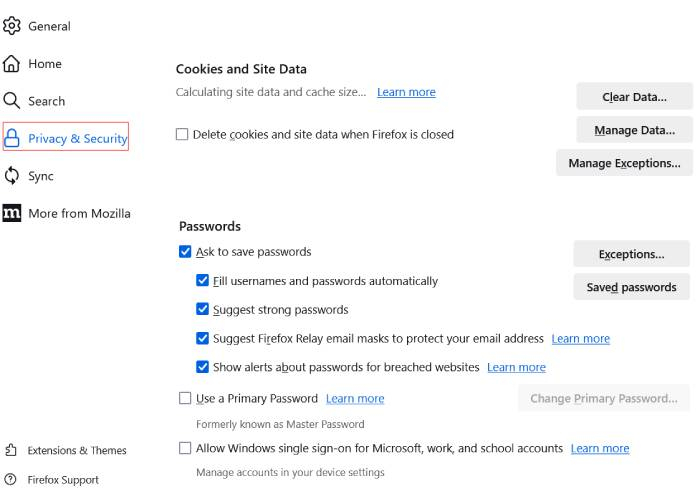This screenshot has width=700, height=491.
Task: Click the Firefox Support question mark icon
Action: point(10,479)
